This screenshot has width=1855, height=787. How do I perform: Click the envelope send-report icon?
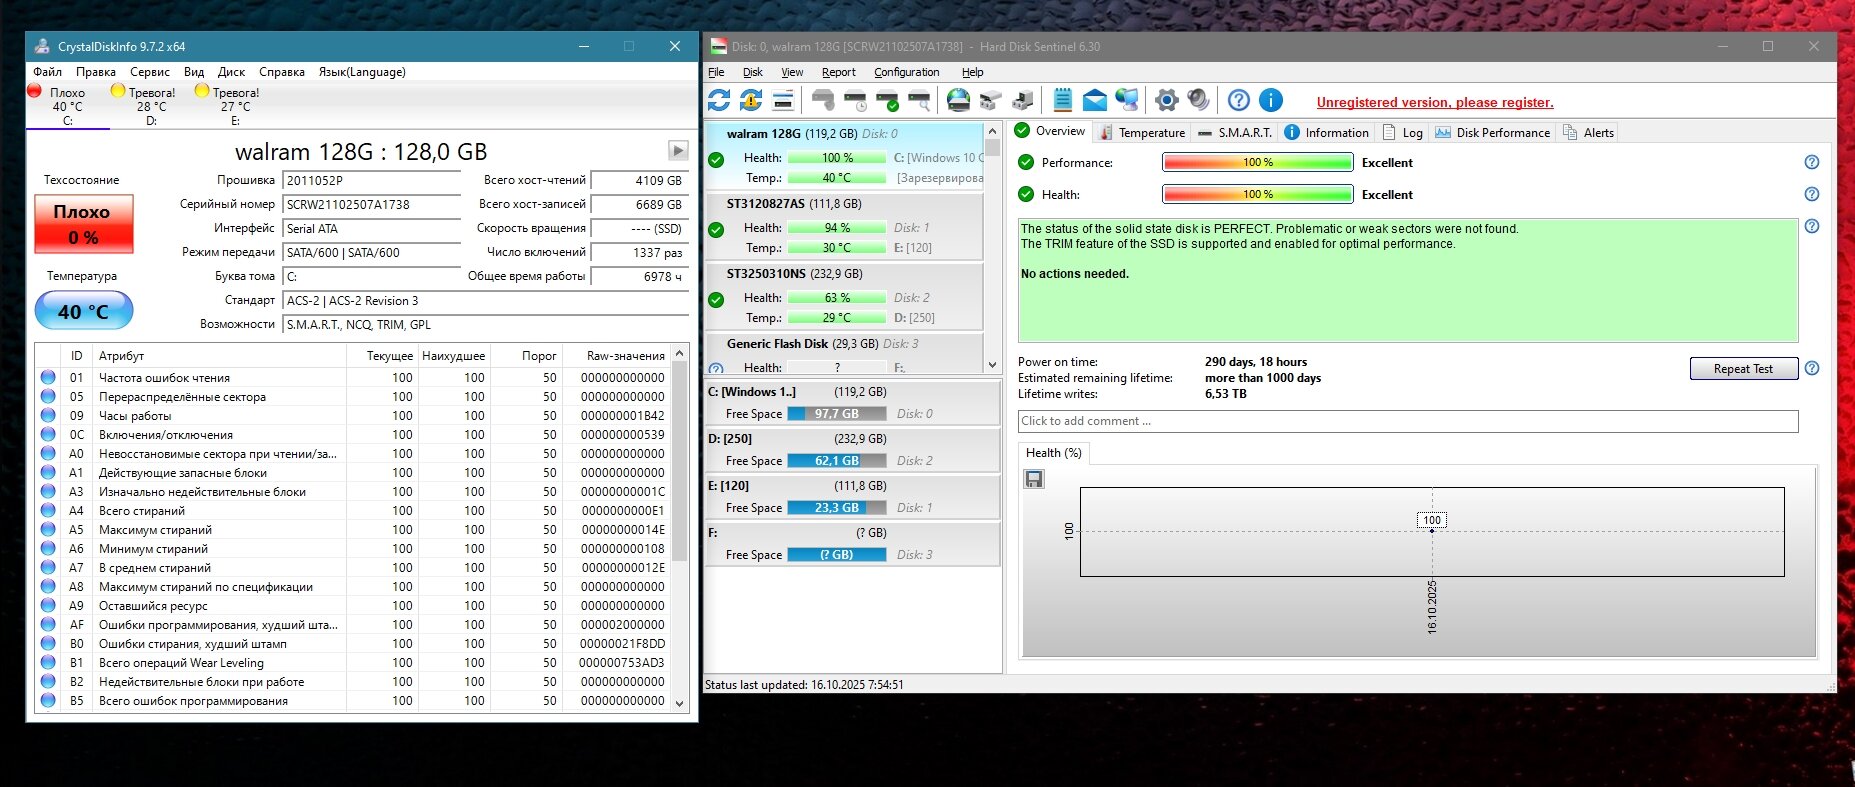pos(1094,100)
